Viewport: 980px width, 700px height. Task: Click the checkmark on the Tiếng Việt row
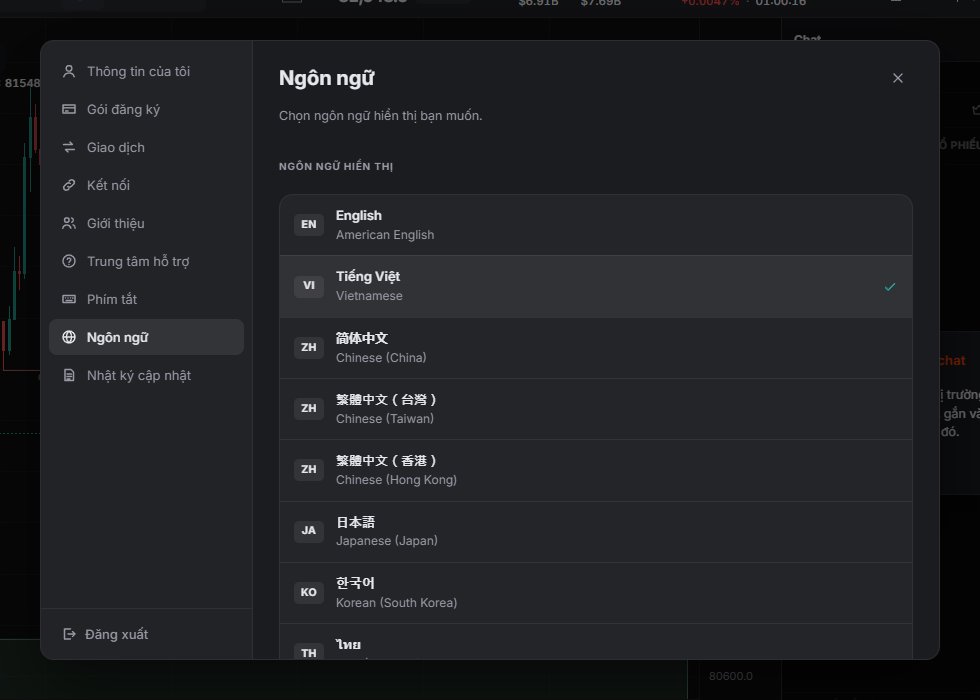[890, 287]
